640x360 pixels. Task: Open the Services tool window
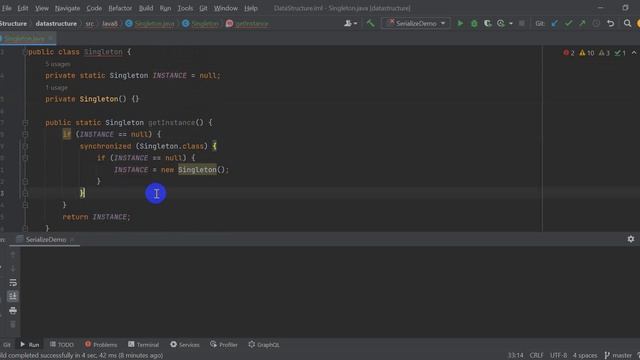point(185,345)
